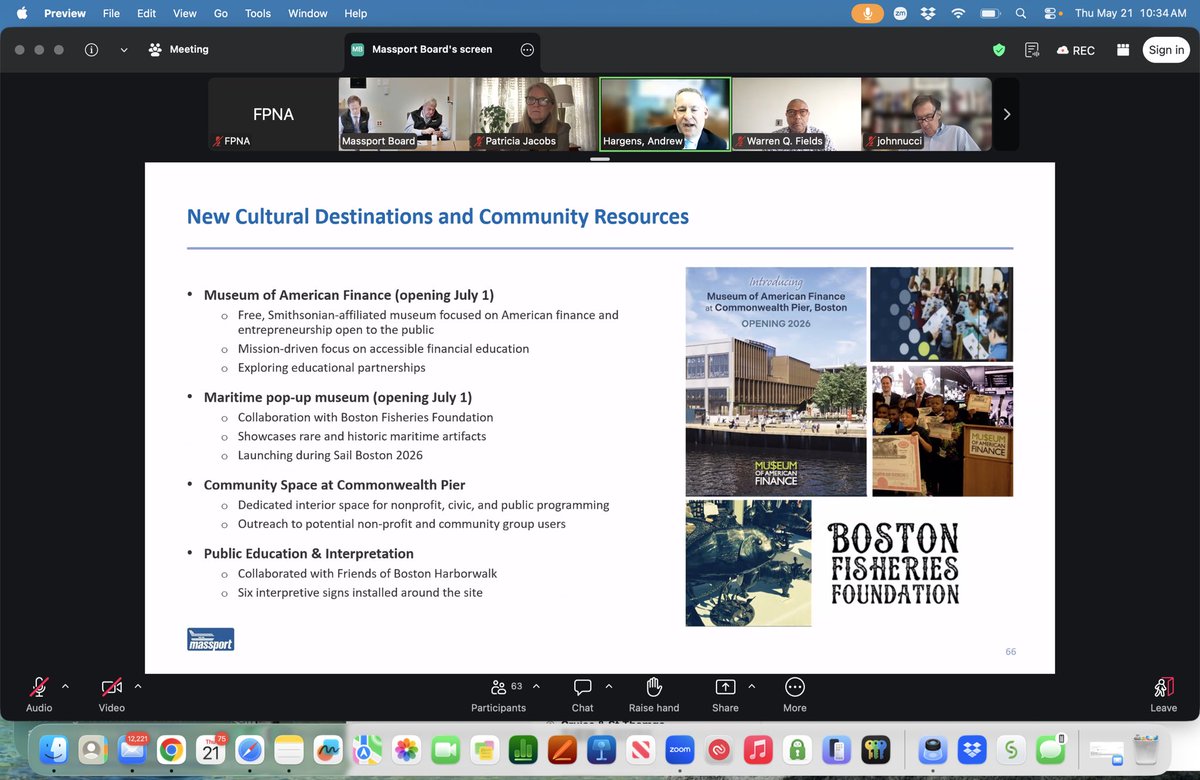The height and width of the screenshot is (780, 1200).
Task: Open the Wi-Fi menu bar icon
Action: (959, 14)
